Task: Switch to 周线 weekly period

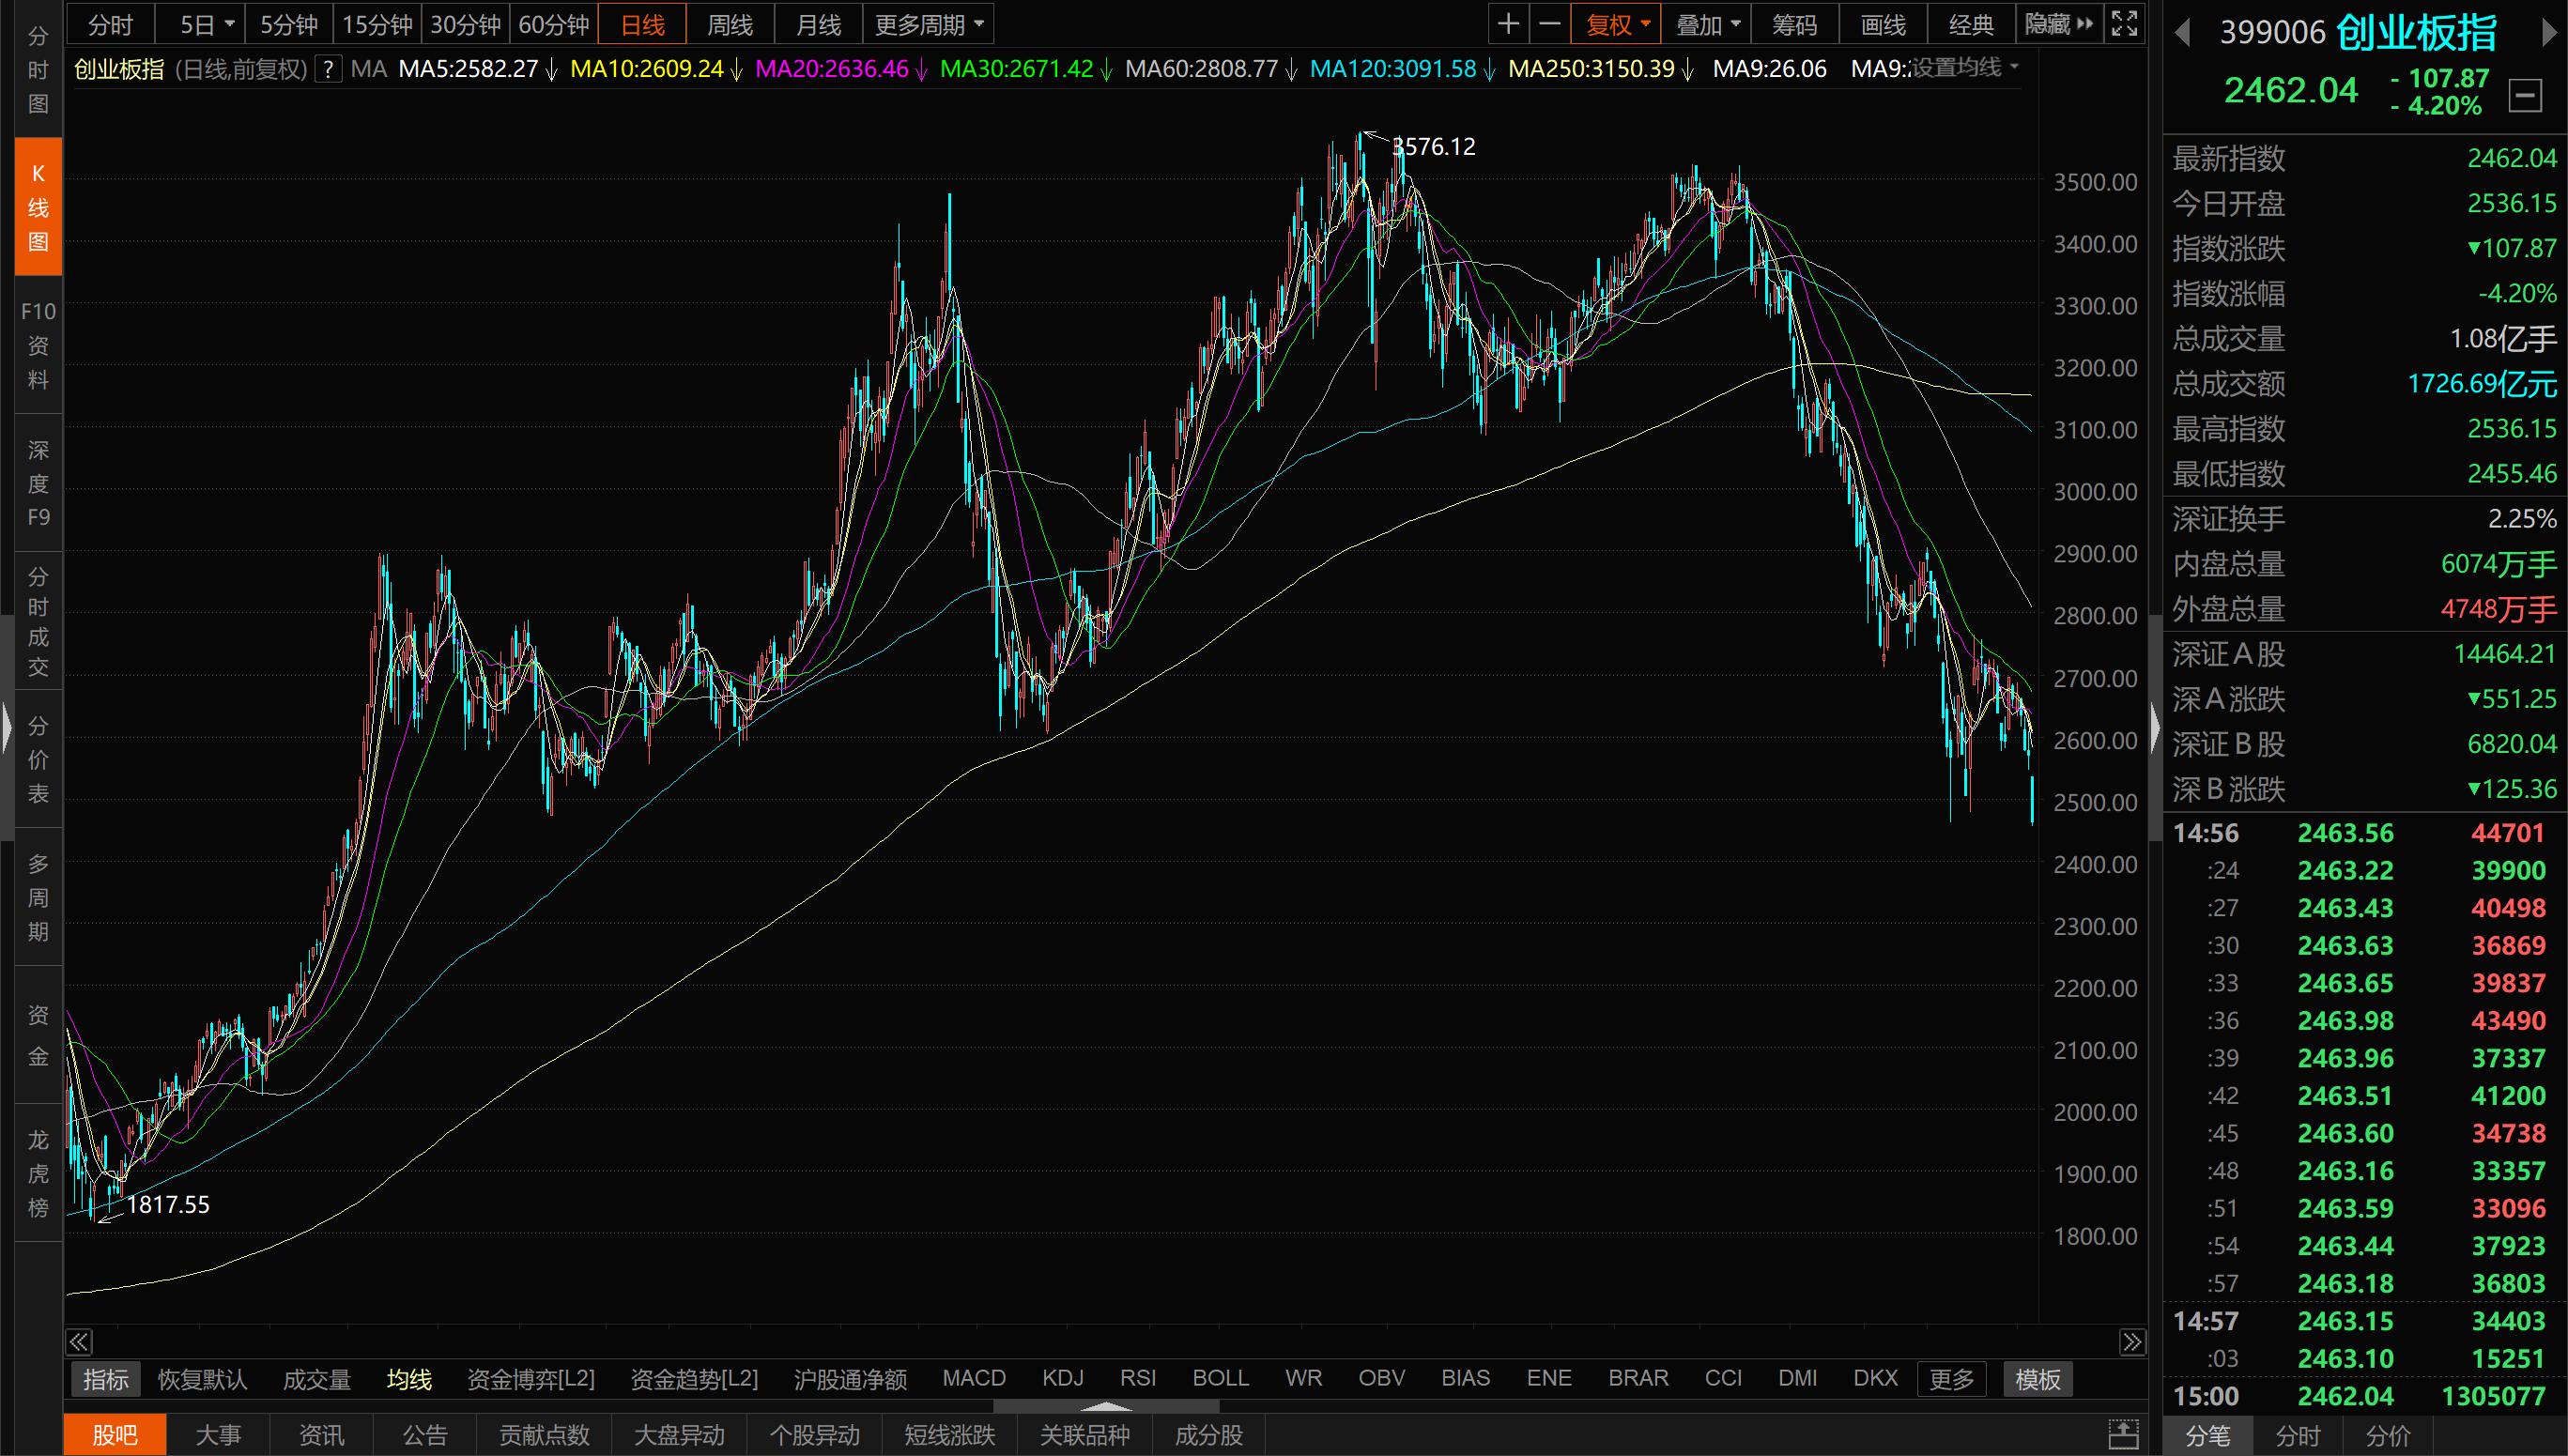Action: [730, 24]
